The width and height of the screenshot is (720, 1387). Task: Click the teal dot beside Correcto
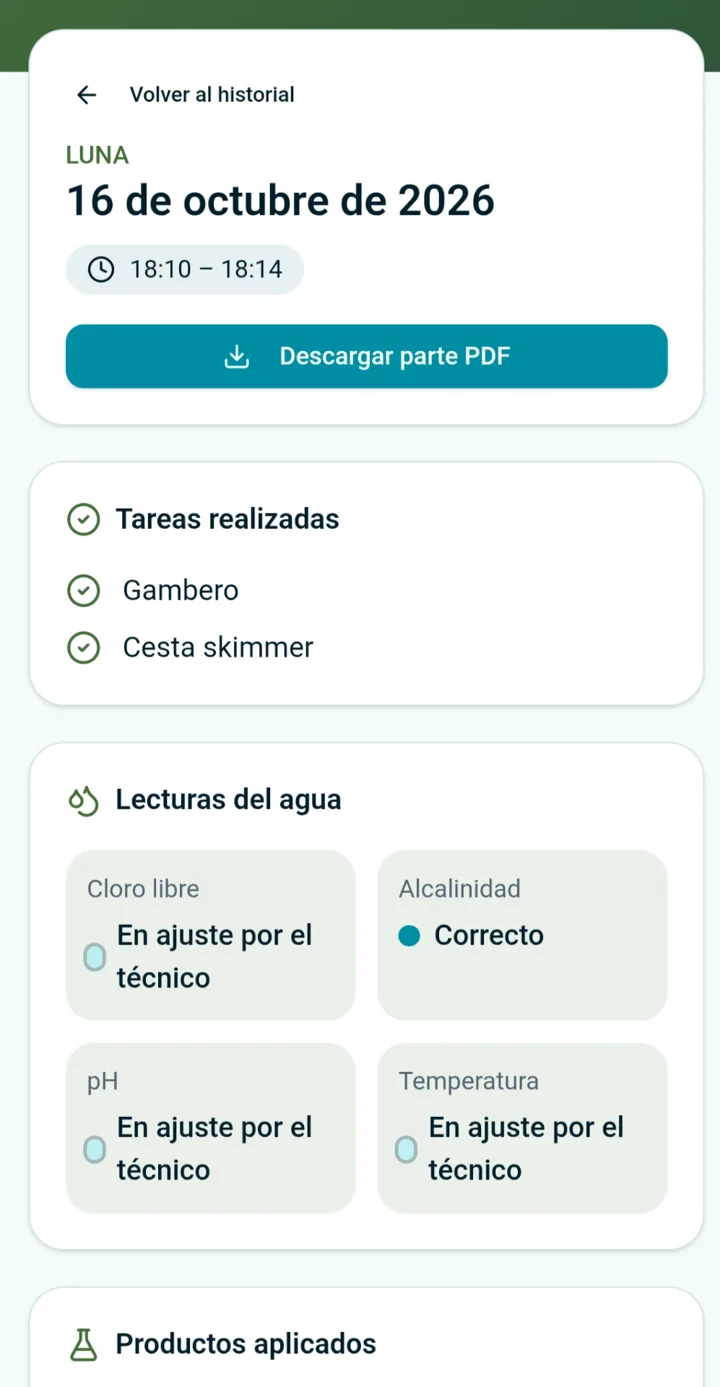coord(409,936)
